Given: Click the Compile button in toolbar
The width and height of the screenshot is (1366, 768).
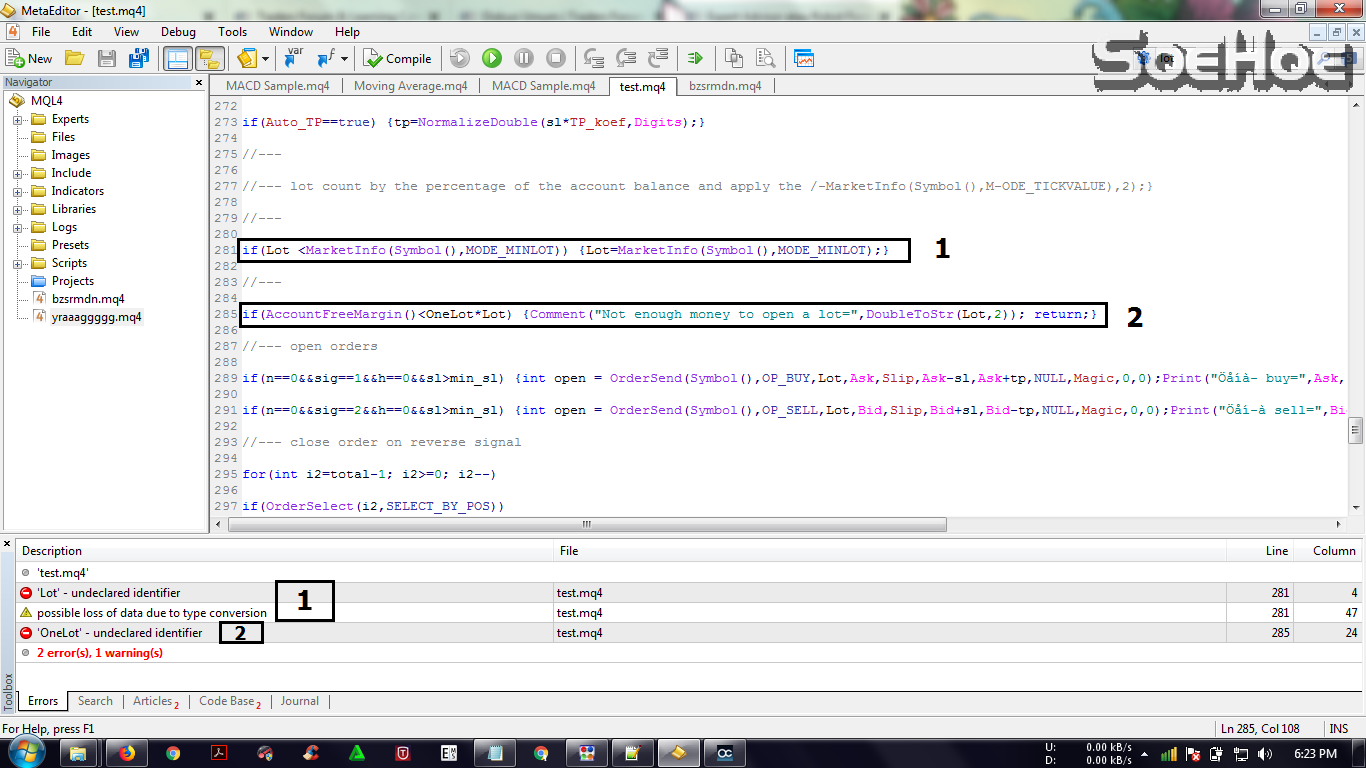Looking at the screenshot, I should tap(397, 59).
